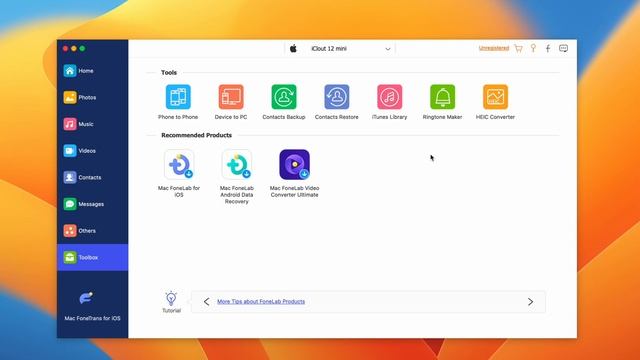Open the HEIC Converter tool
640x360 pixels.
coord(495,97)
